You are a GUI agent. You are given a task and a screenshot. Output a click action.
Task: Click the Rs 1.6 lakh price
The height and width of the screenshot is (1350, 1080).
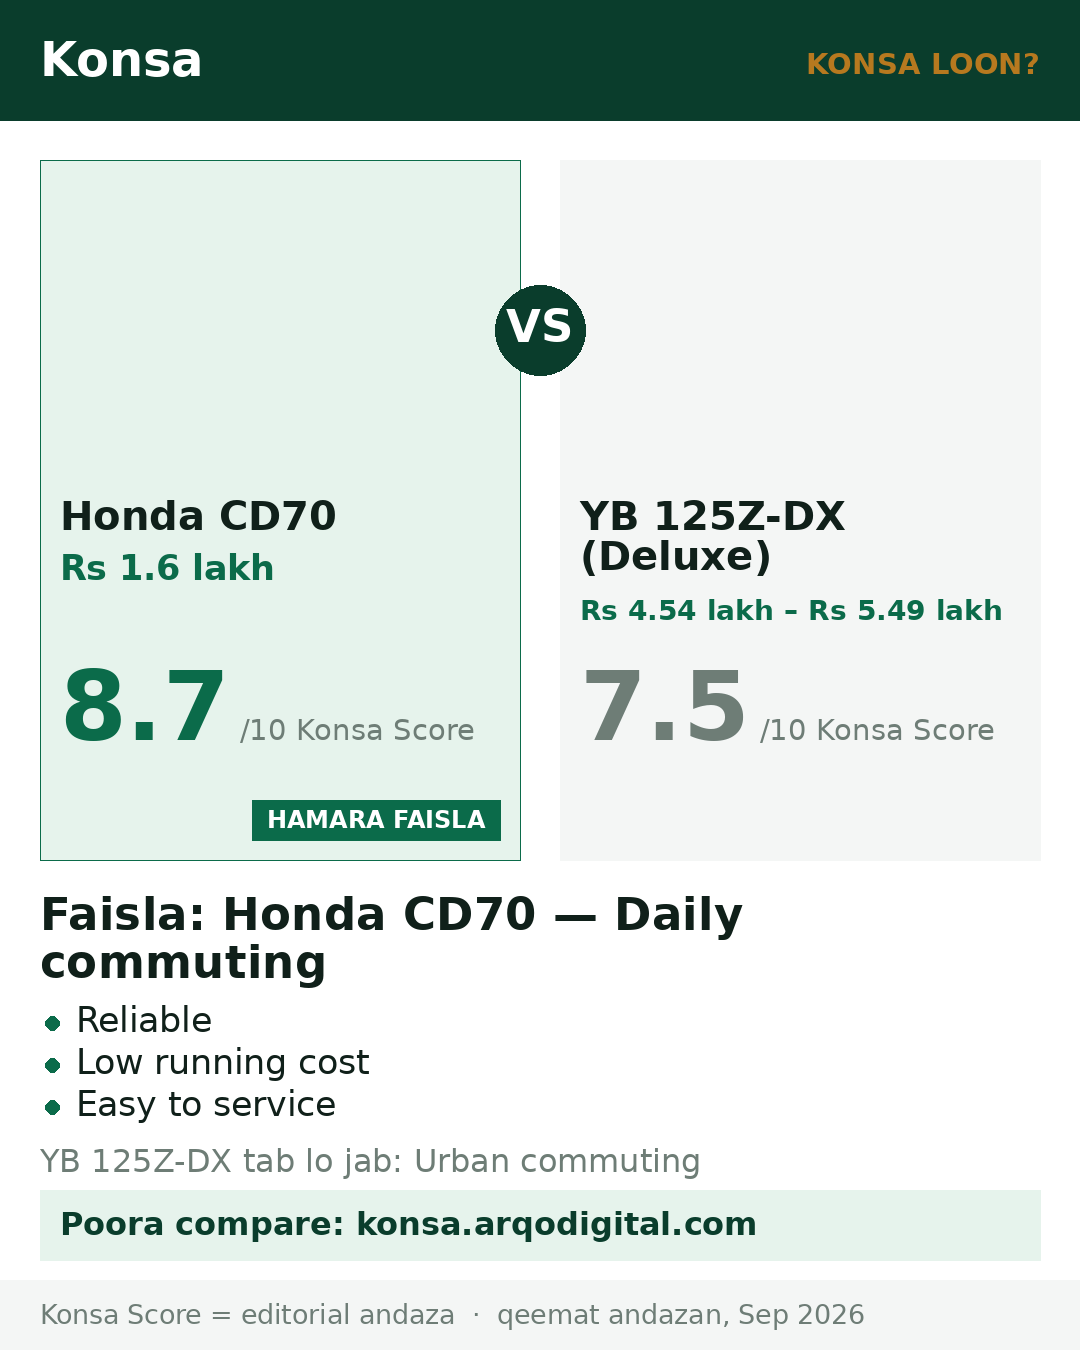167,568
